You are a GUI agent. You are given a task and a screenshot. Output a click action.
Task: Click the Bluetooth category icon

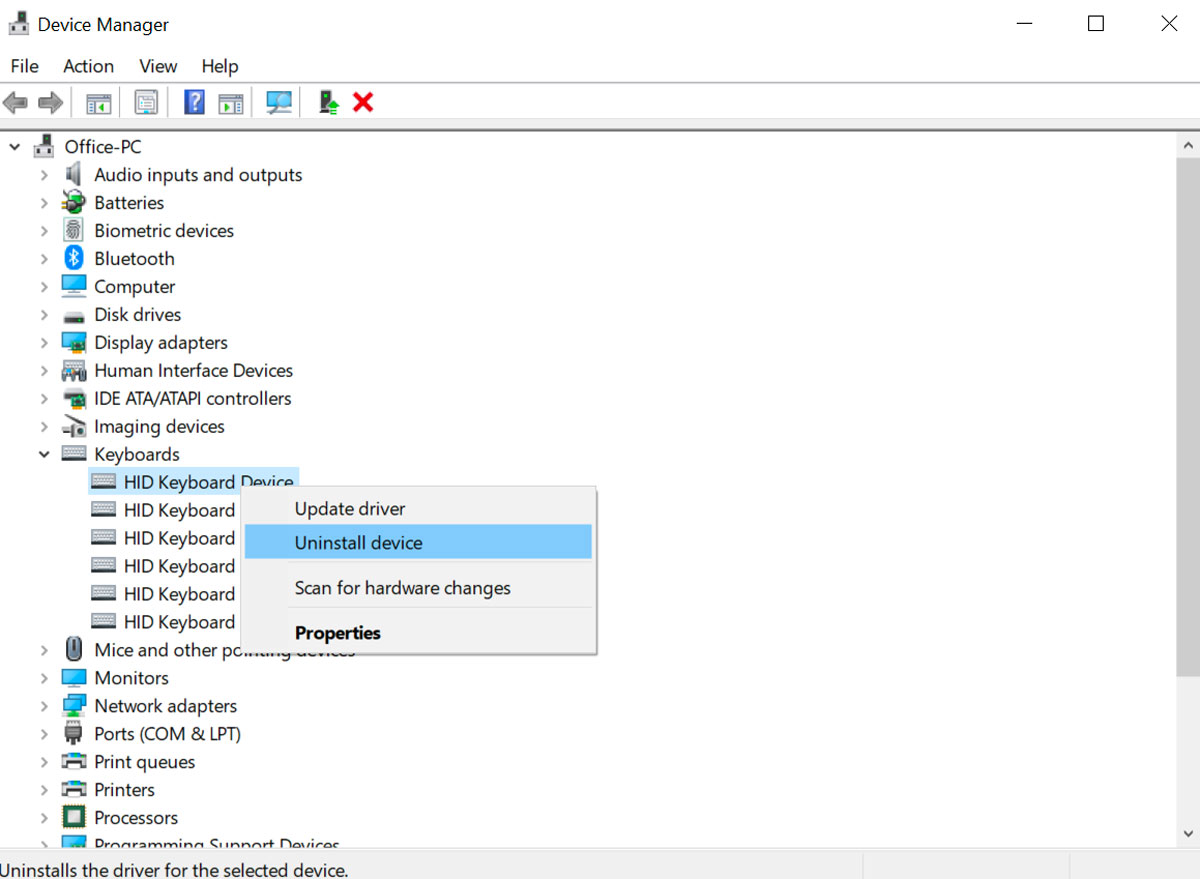[x=74, y=258]
